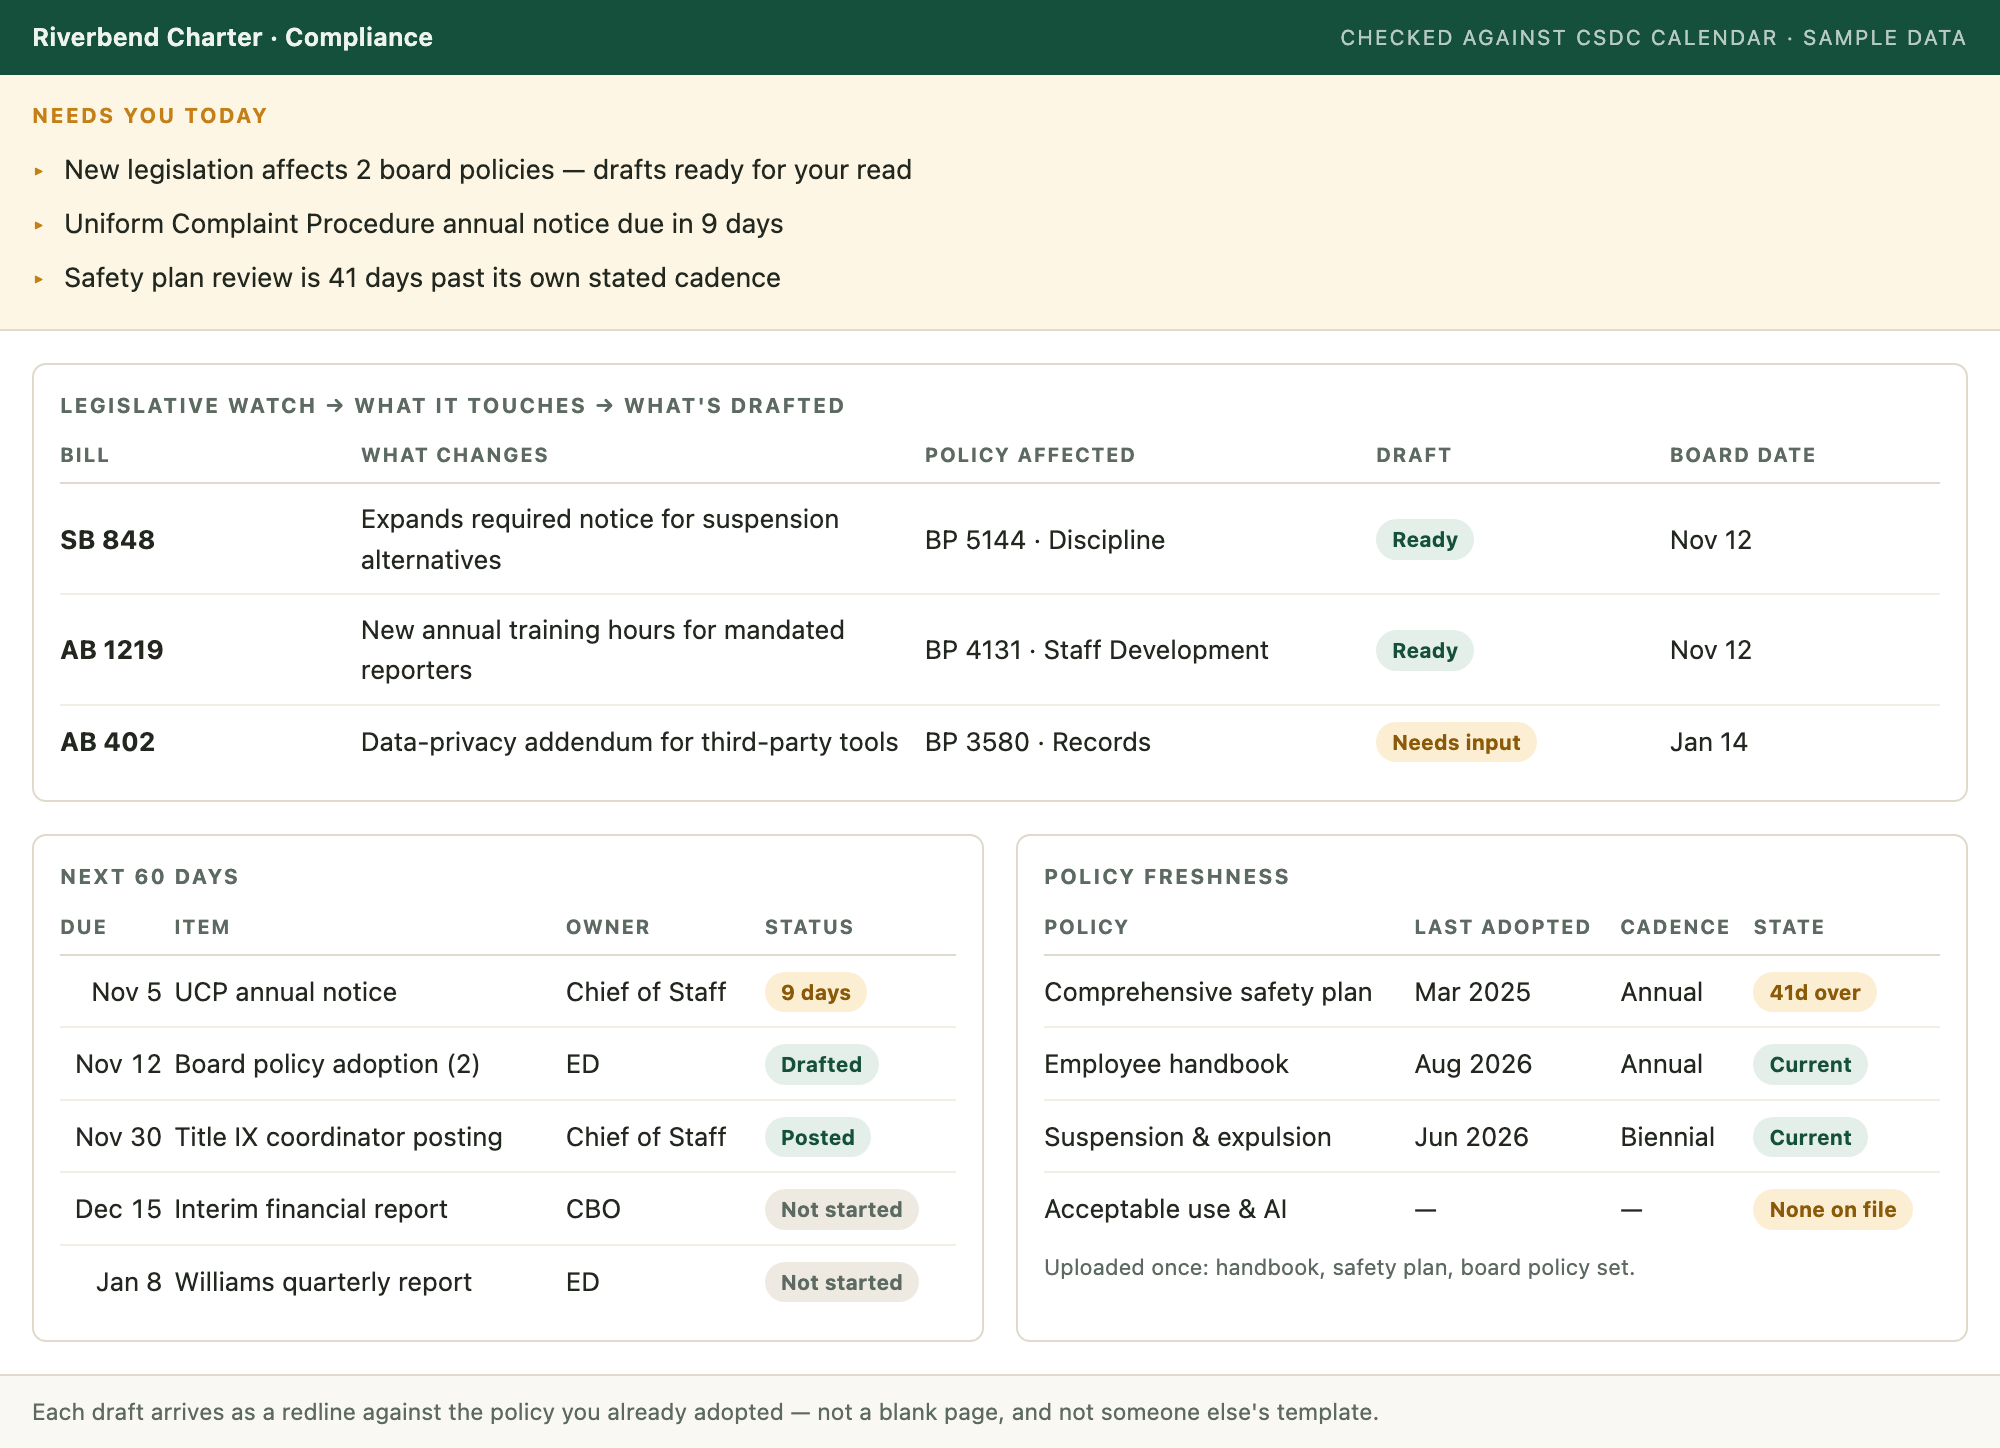
Task: Select Williams quarterly report item
Action: [323, 1282]
